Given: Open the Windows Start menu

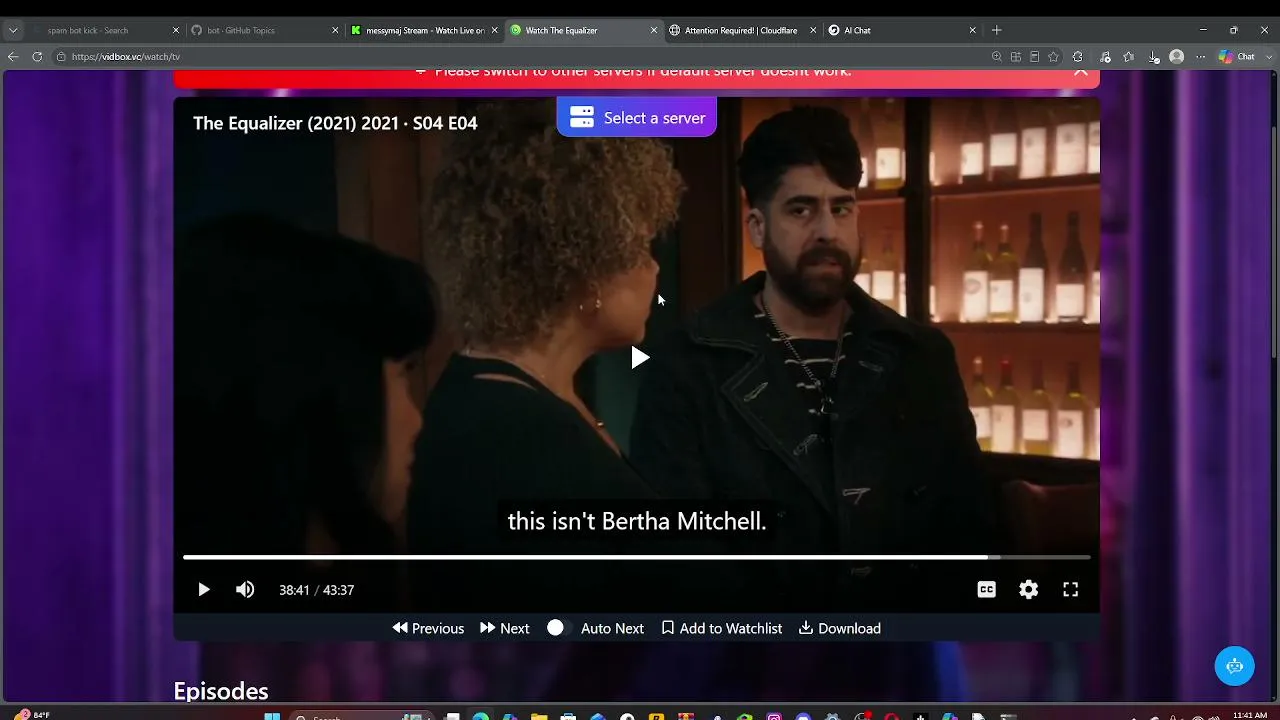Looking at the screenshot, I should pyautogui.click(x=272, y=716).
